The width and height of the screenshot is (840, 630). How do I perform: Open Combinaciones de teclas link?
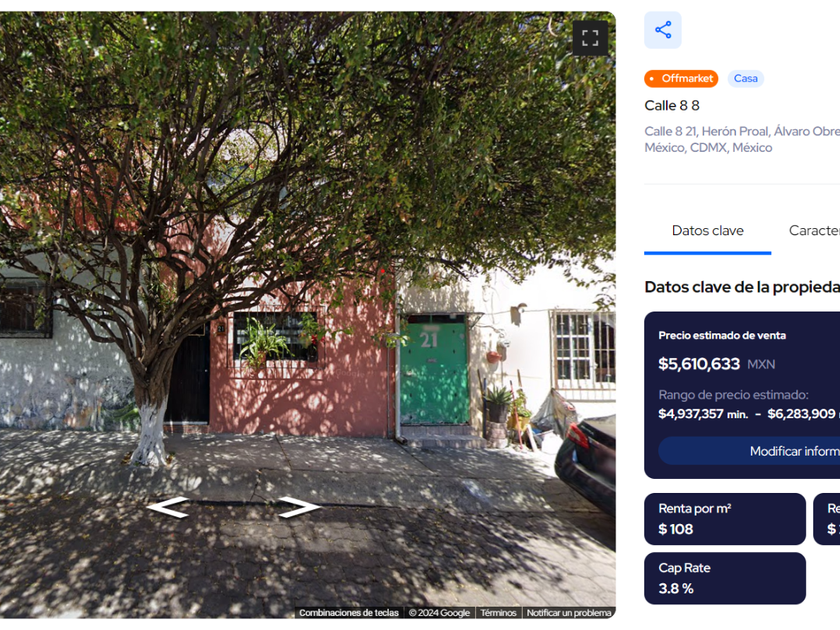pos(349,613)
